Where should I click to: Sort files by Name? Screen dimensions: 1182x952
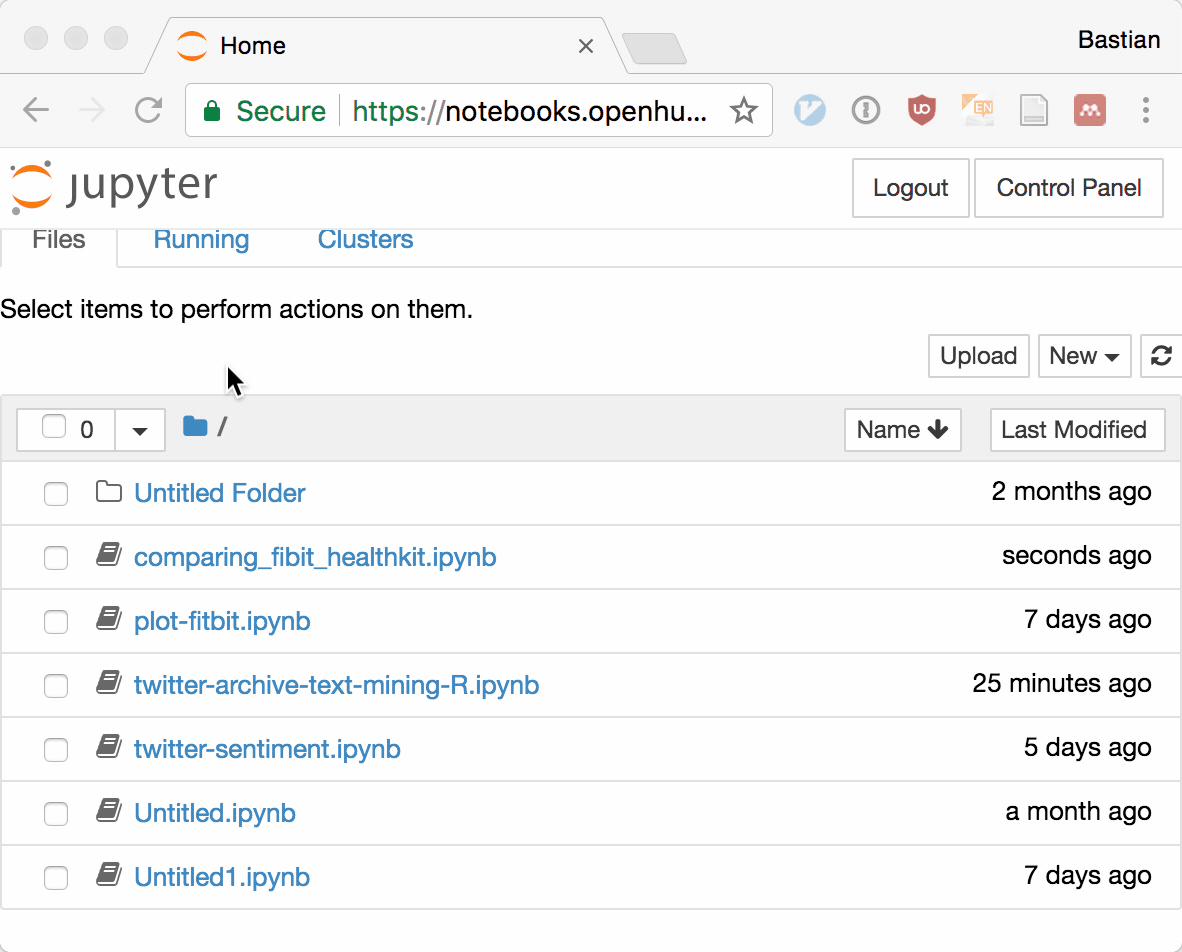[x=902, y=430]
